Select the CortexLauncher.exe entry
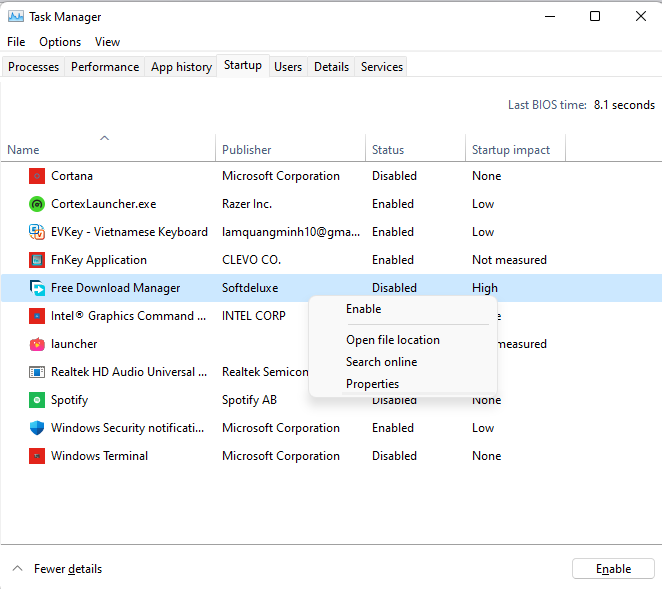This screenshot has width=662, height=589. [x=103, y=204]
